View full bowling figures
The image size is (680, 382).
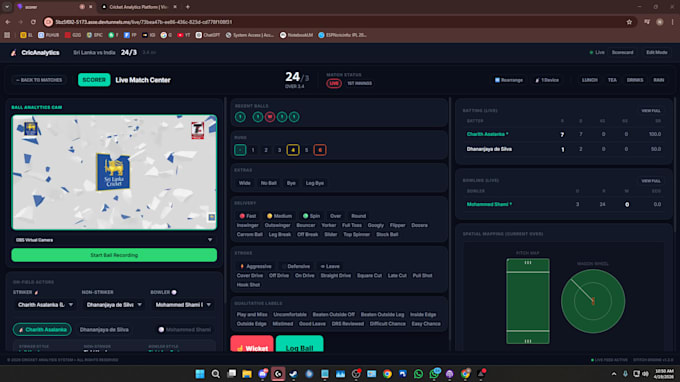tap(651, 181)
